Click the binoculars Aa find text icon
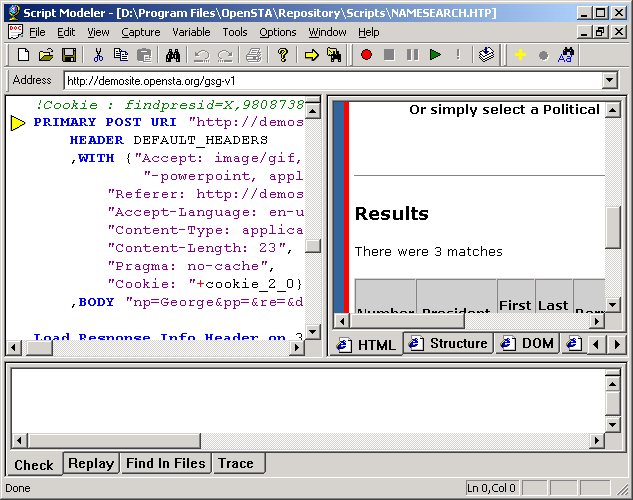This screenshot has height=500, width=633. coord(566,54)
